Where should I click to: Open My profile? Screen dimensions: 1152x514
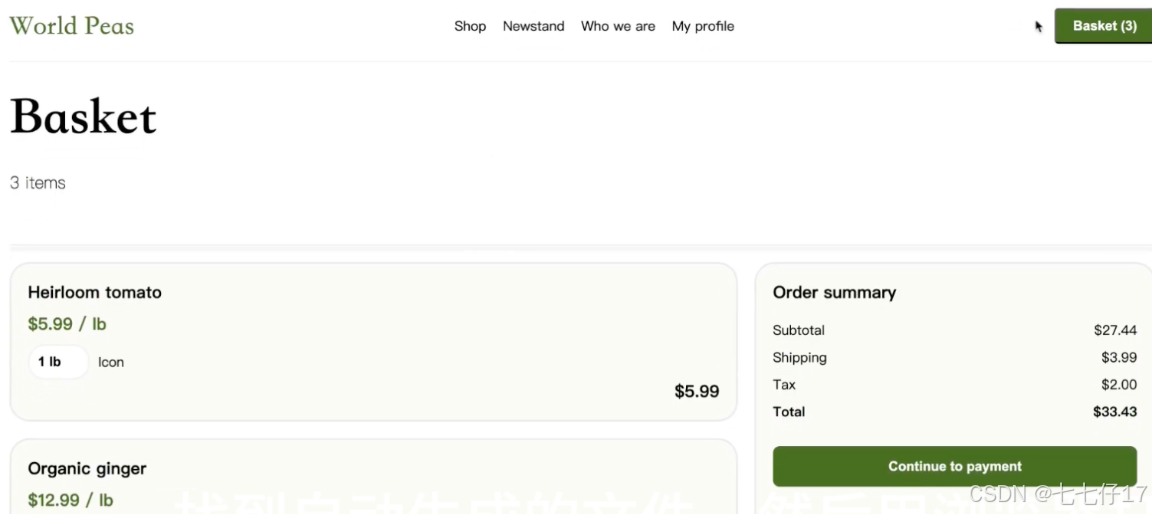click(x=703, y=26)
